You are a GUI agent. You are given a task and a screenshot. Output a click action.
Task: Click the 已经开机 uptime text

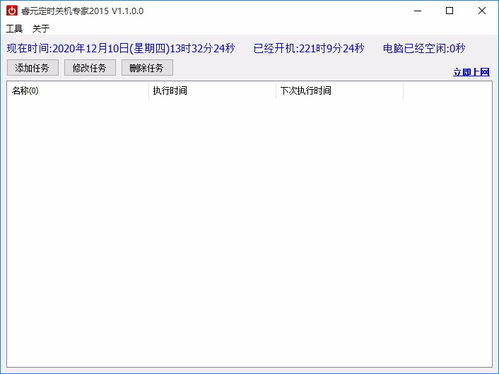(308, 49)
